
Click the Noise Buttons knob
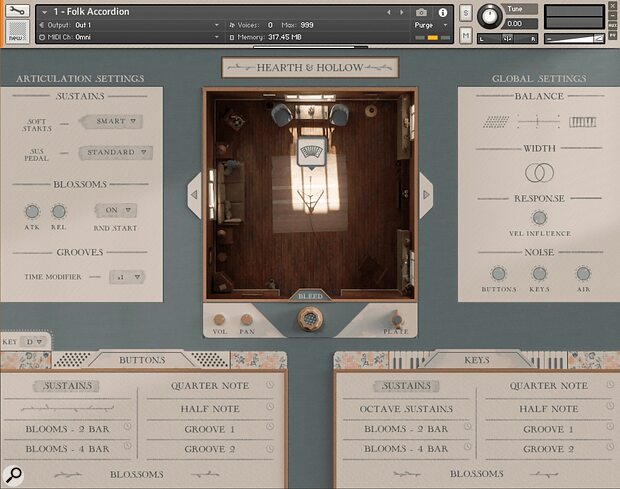[x=498, y=274]
